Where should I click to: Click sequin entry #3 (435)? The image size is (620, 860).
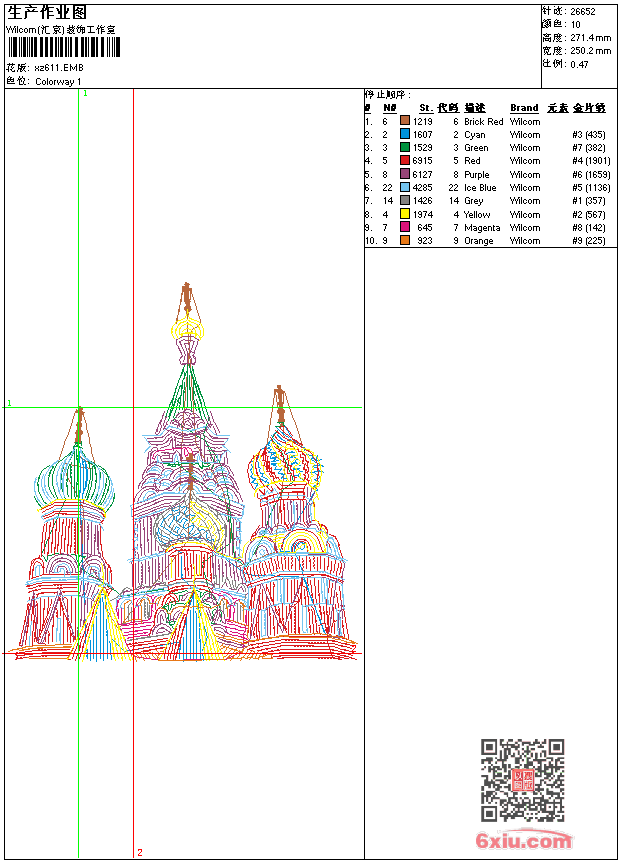[589, 134]
